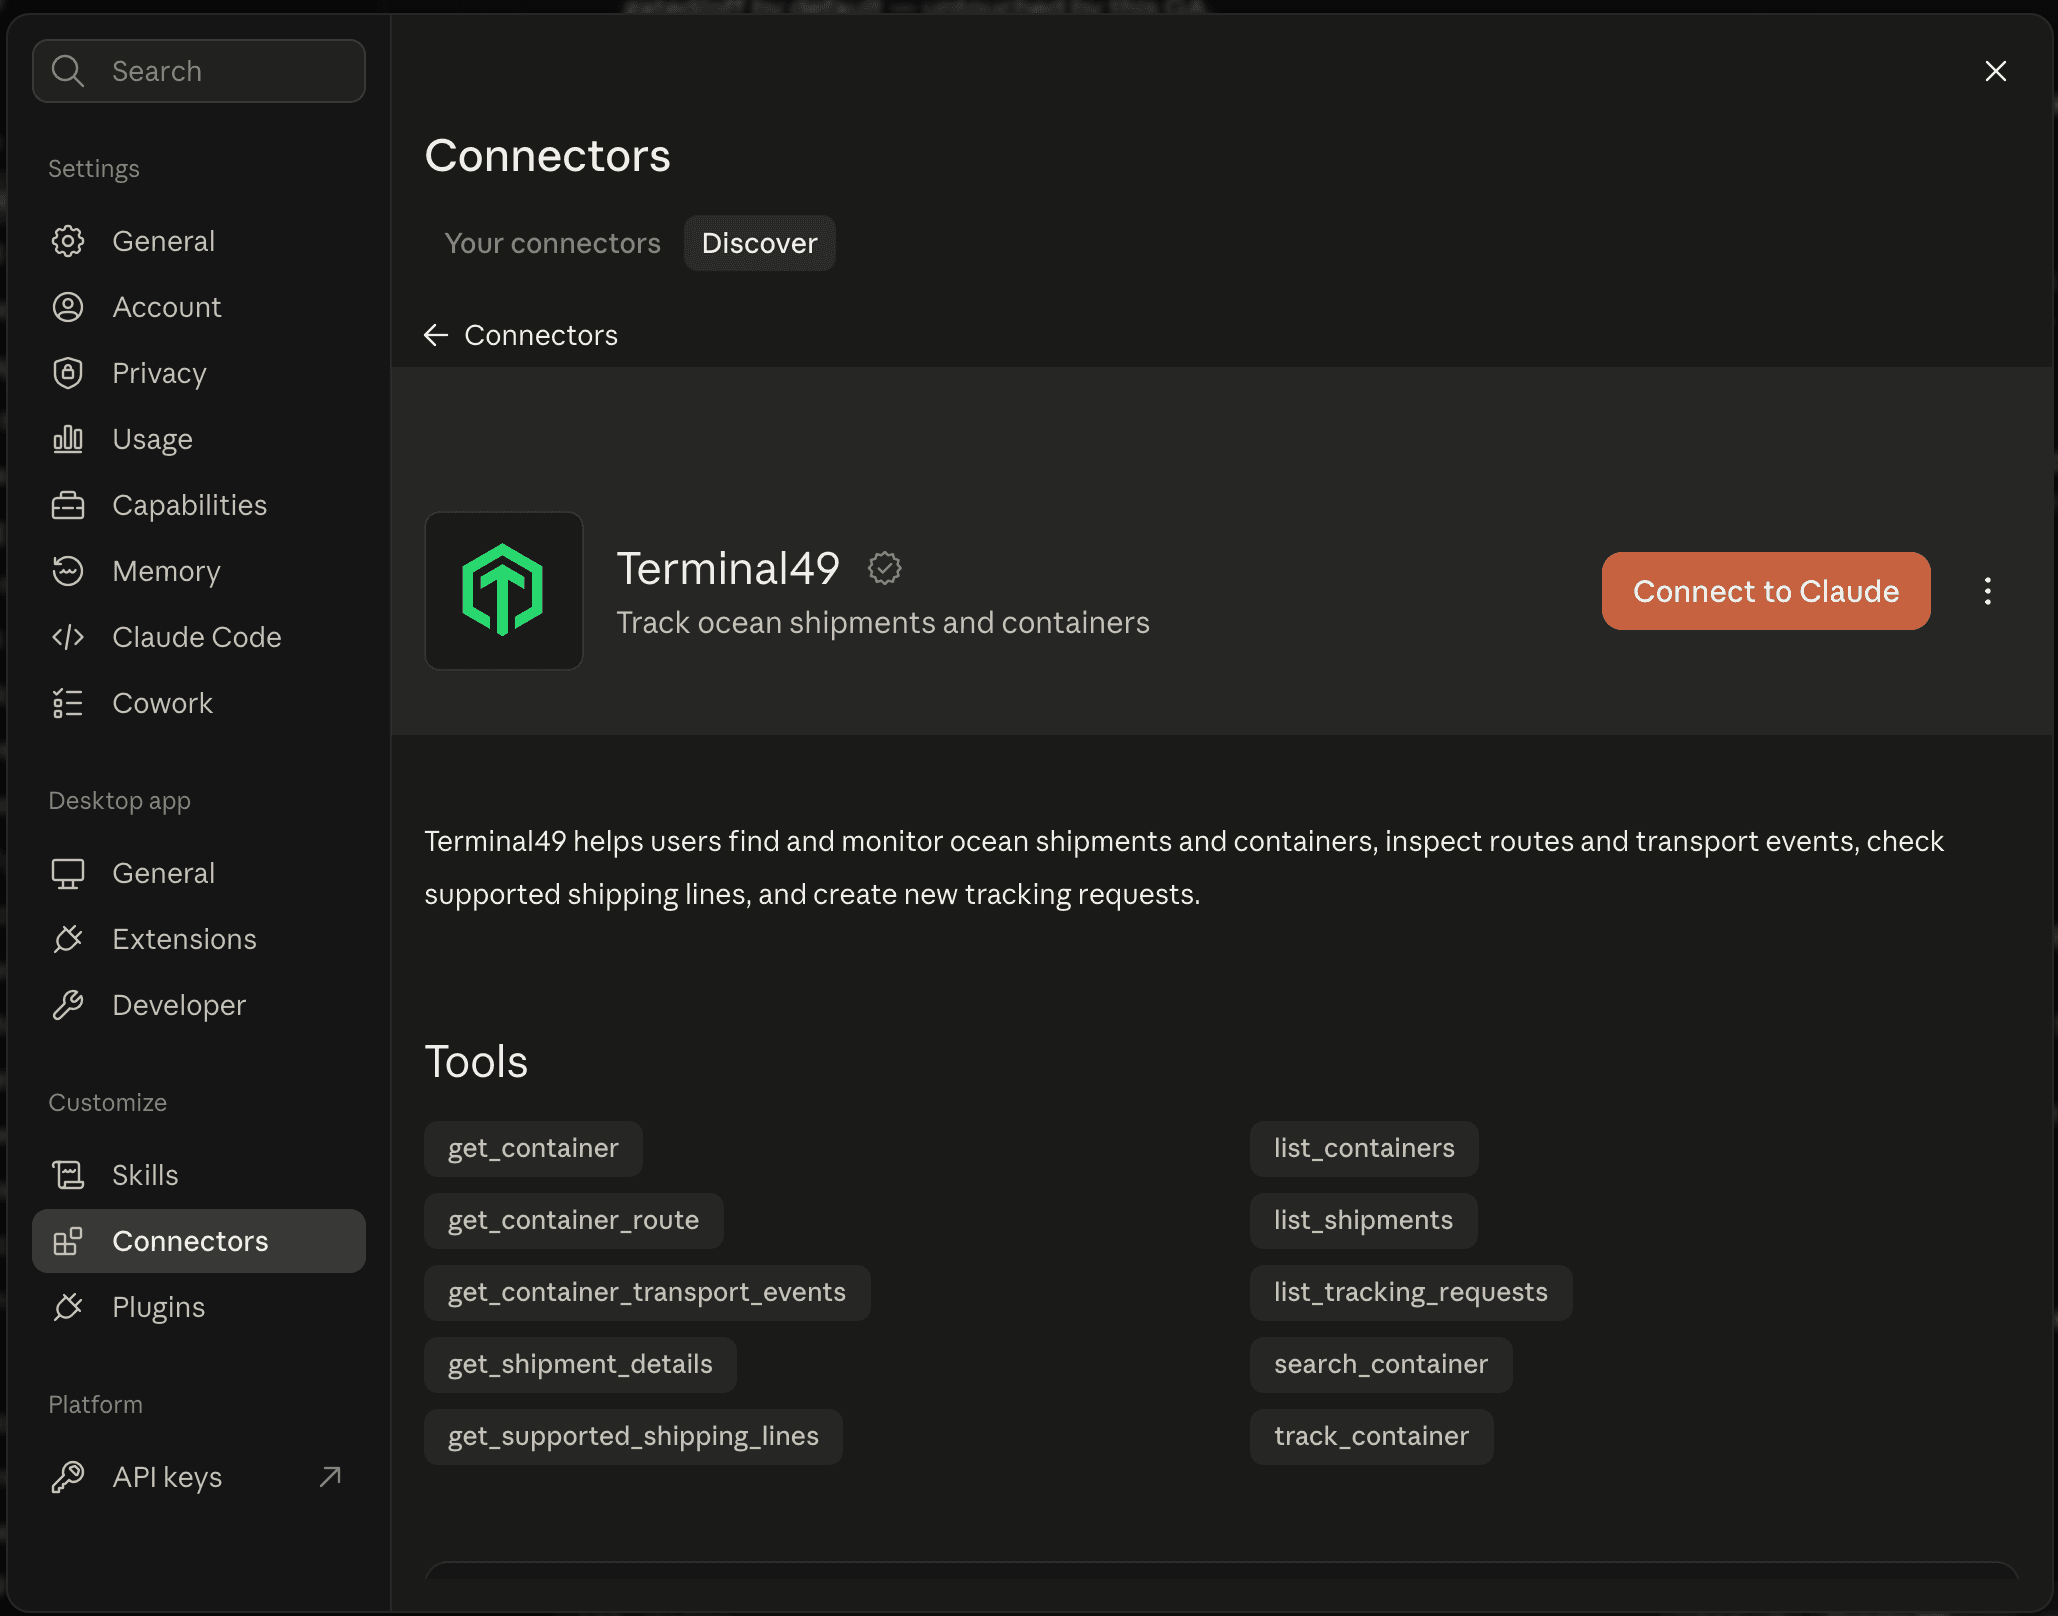Click the get_container_route tool chip
This screenshot has width=2058, height=1616.
click(574, 1220)
